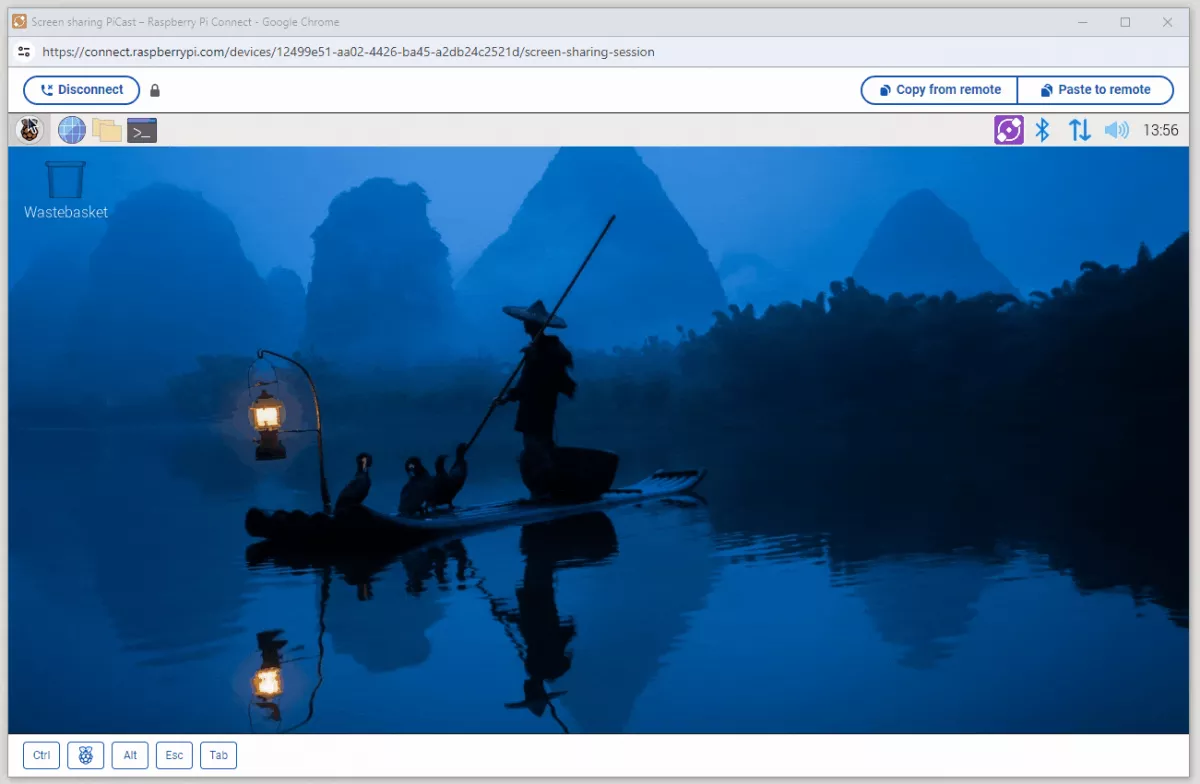Open the Raspberry Pi applications menu
1200x784 pixels.
click(30, 130)
